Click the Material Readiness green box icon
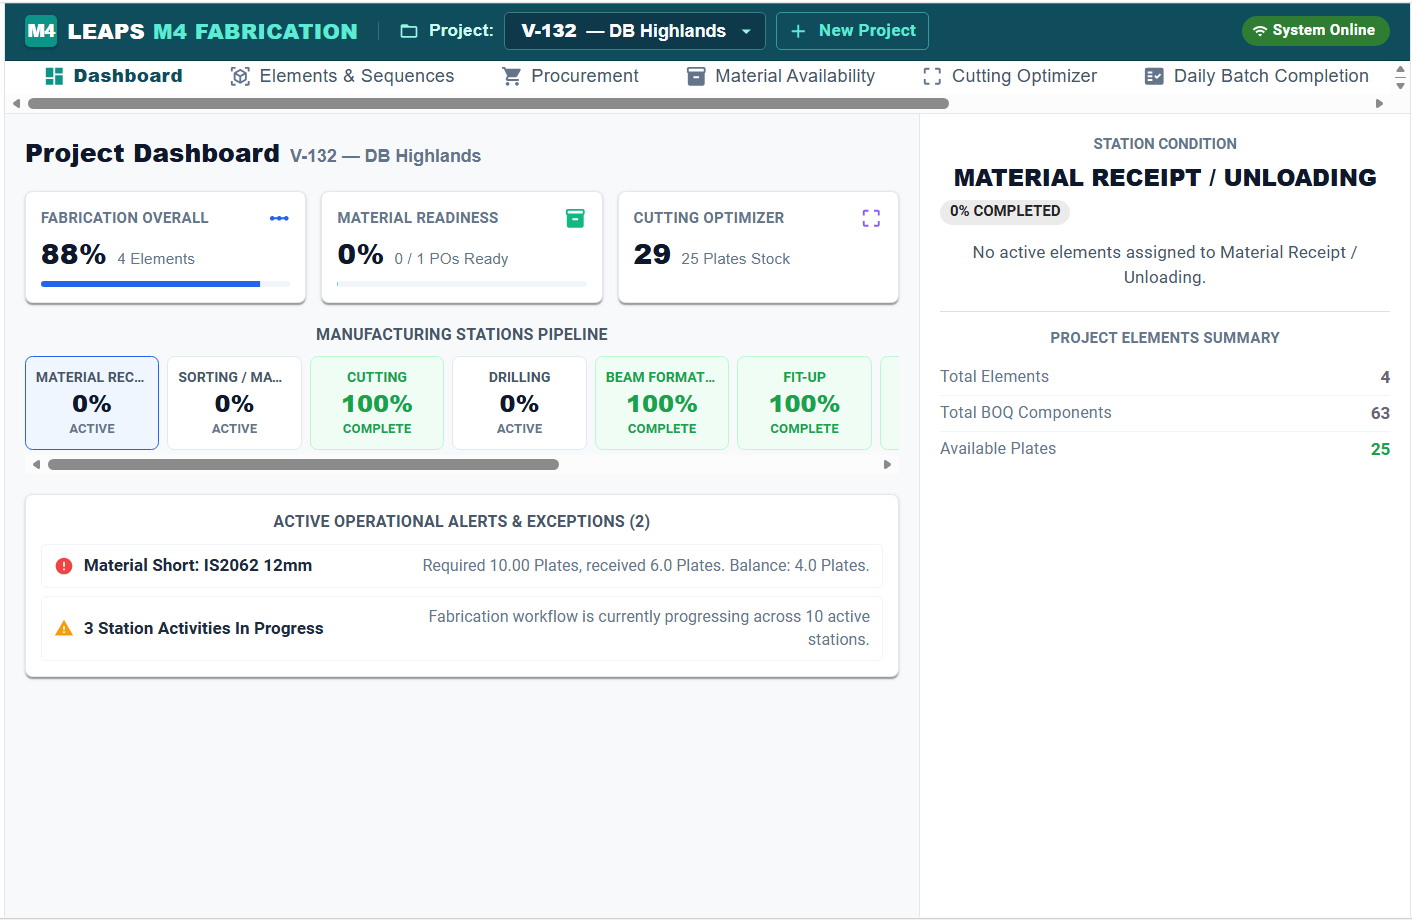 (575, 218)
